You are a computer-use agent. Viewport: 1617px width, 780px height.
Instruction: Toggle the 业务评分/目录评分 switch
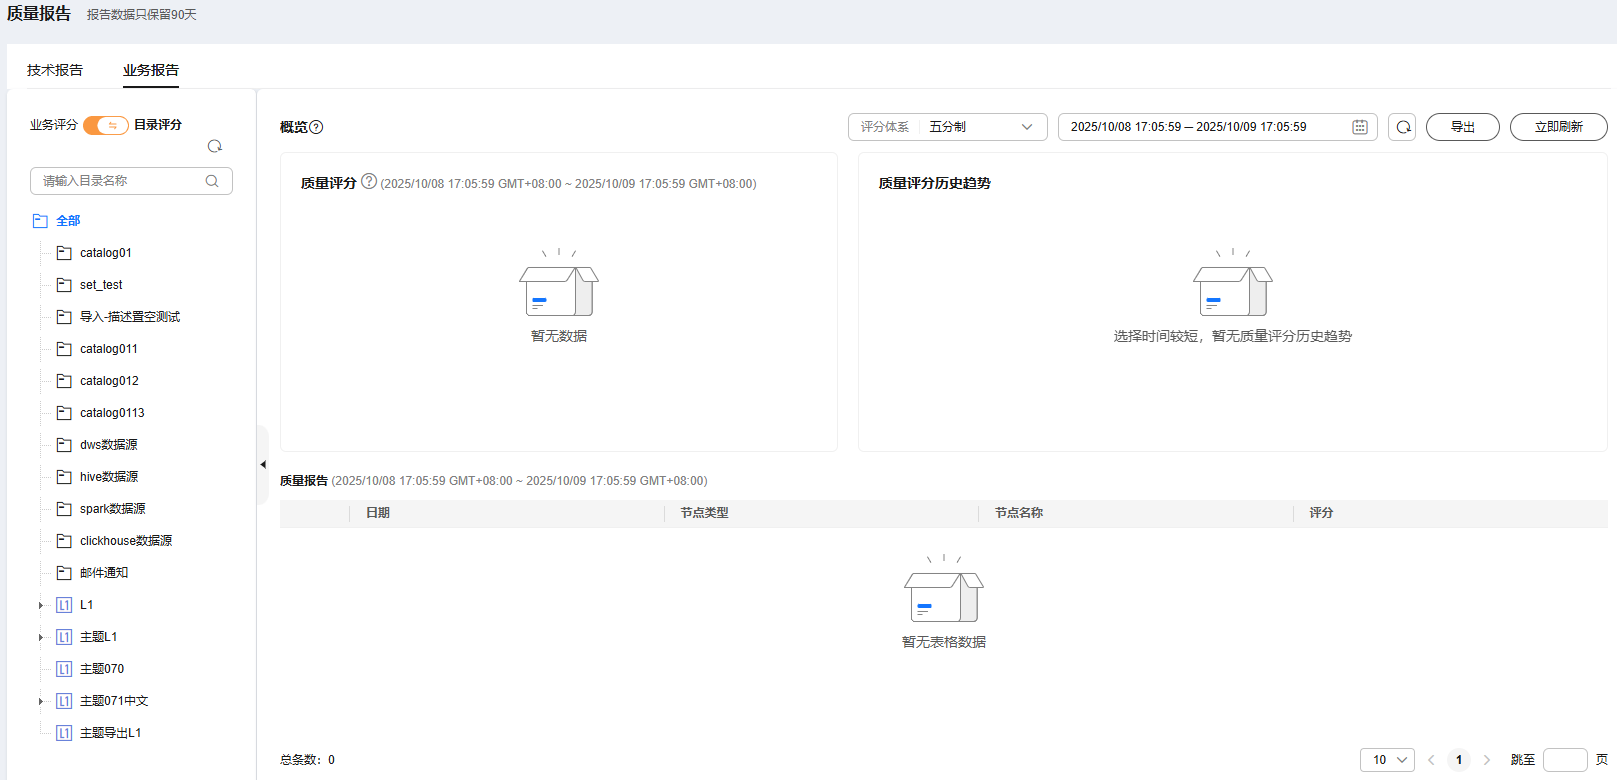click(105, 125)
